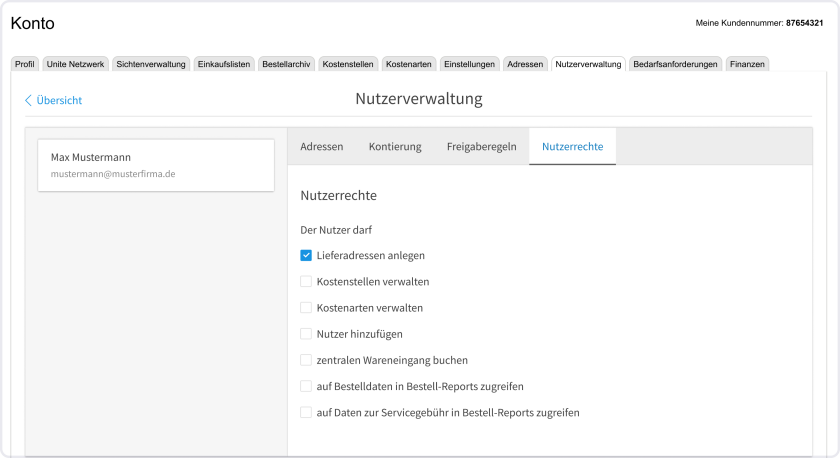
Task: Switch to the Bestellarchiv tab
Action: point(286,64)
